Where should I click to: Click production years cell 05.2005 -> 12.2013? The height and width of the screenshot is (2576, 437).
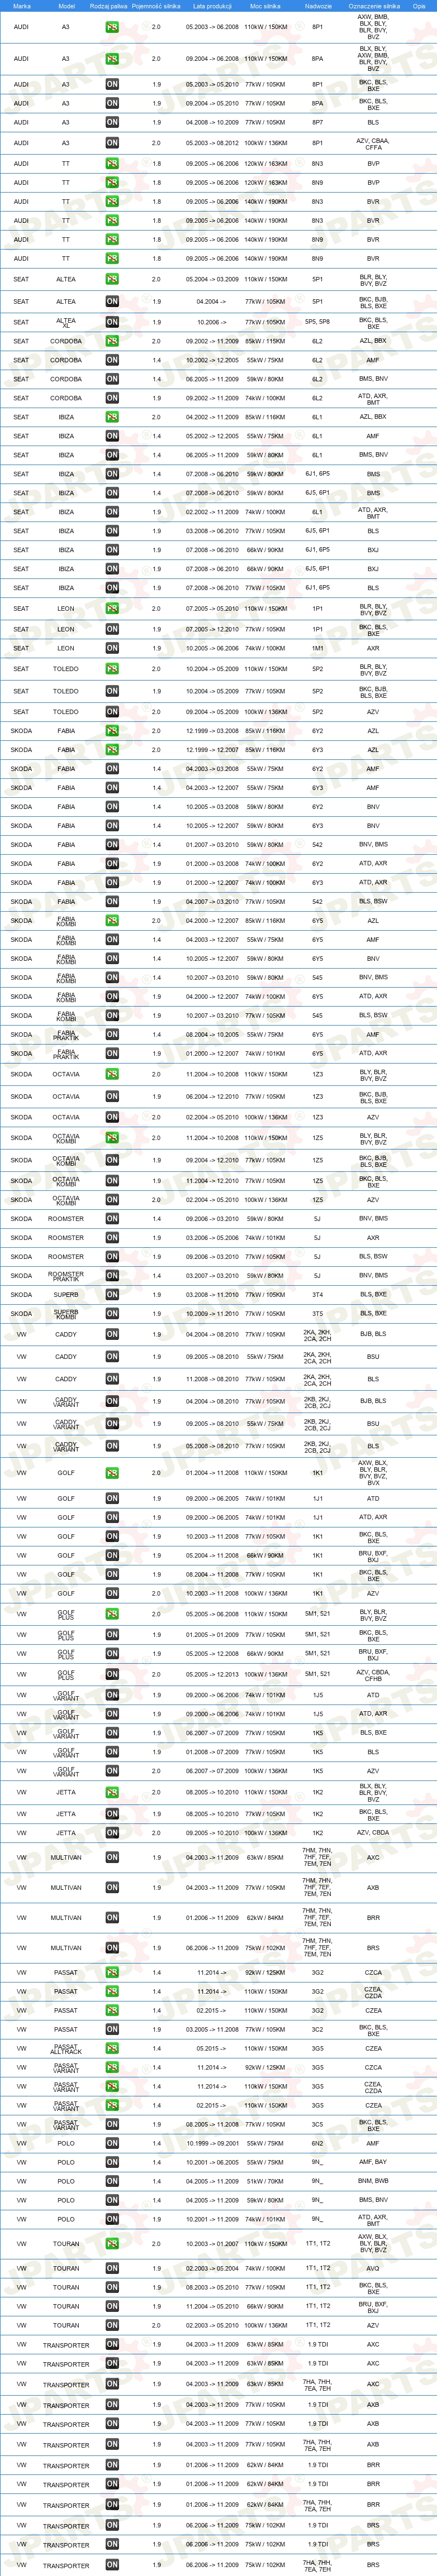point(212,1674)
